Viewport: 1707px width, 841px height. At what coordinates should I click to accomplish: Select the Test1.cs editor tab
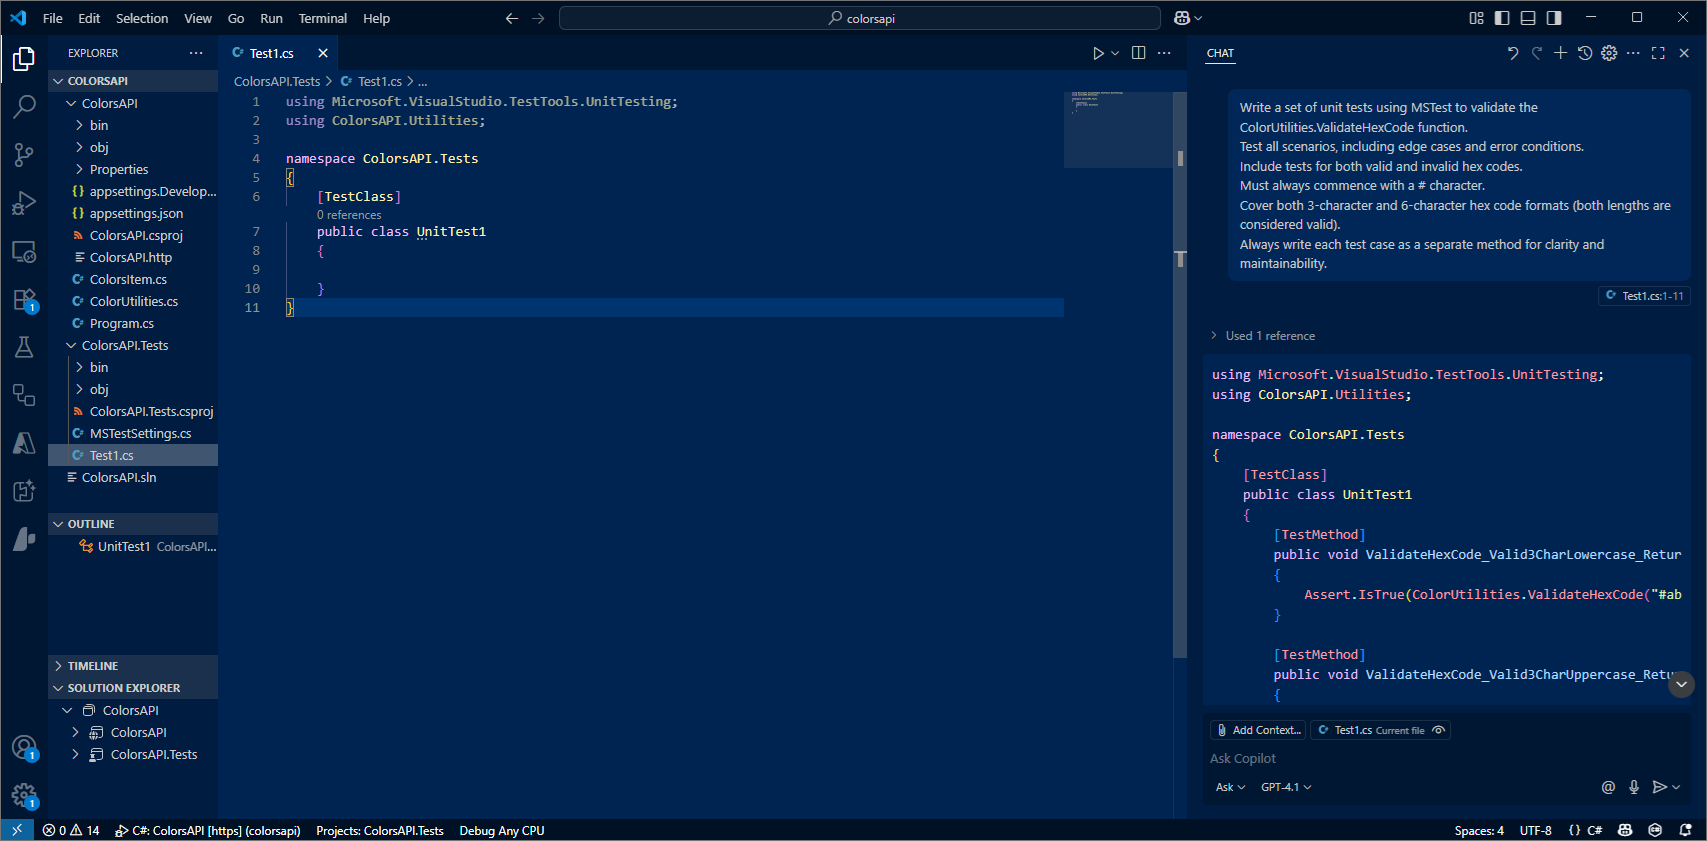click(271, 53)
